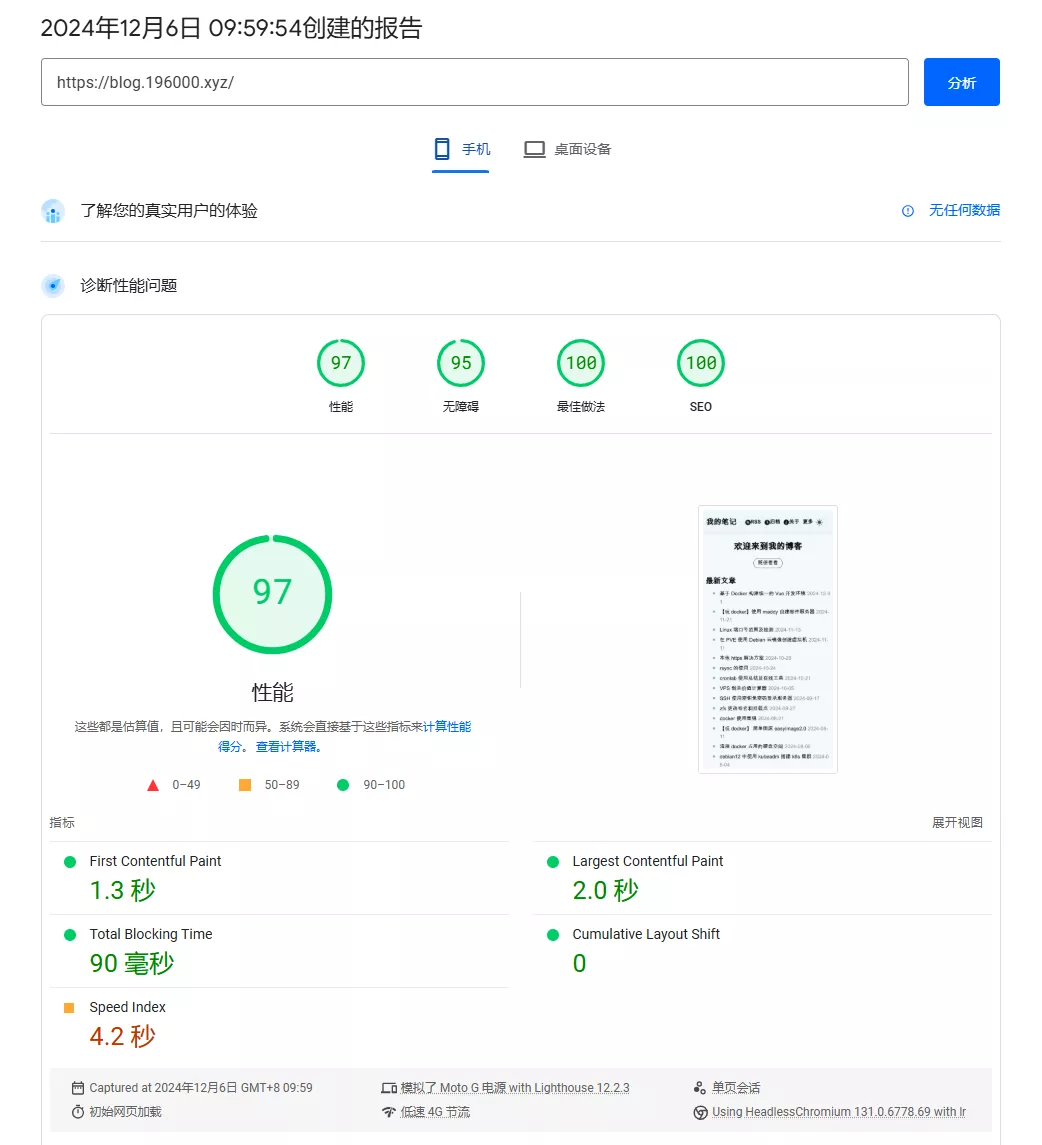Viewport: 1042px width, 1145px height.
Task: Click the device icon beside Moto G emulation
Action: click(x=389, y=1088)
